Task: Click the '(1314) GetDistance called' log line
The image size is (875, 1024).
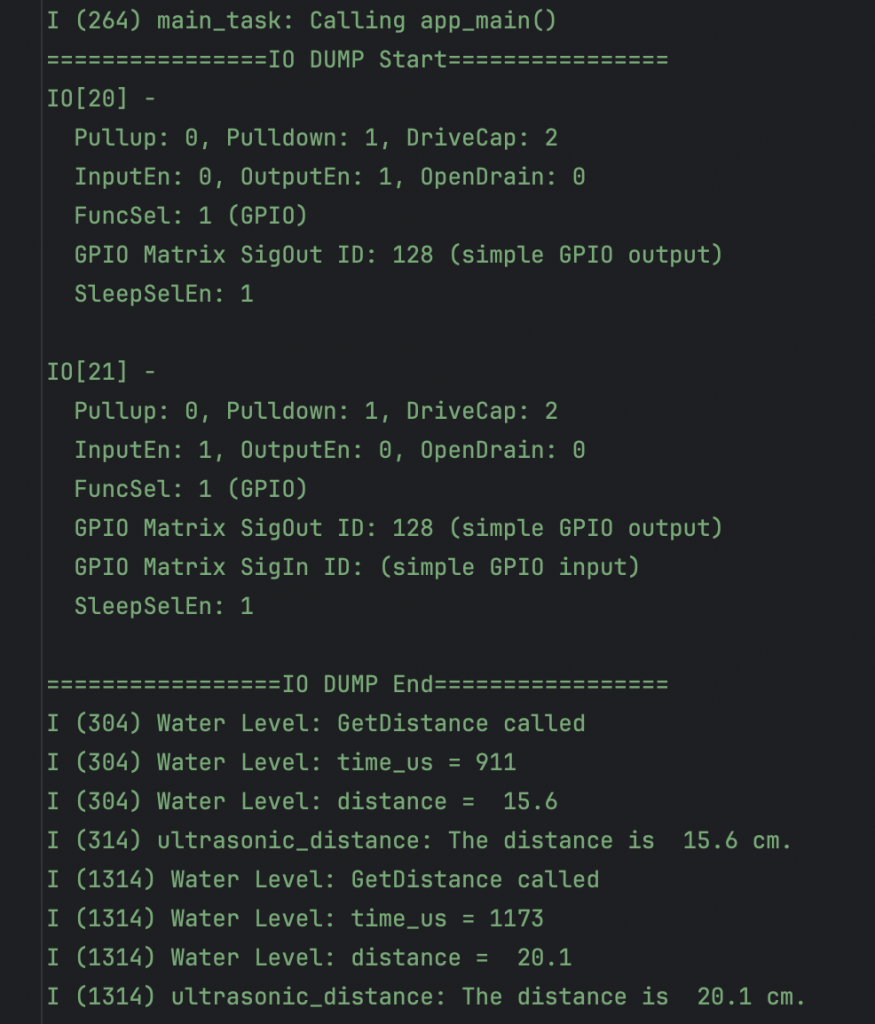Action: coord(322,879)
